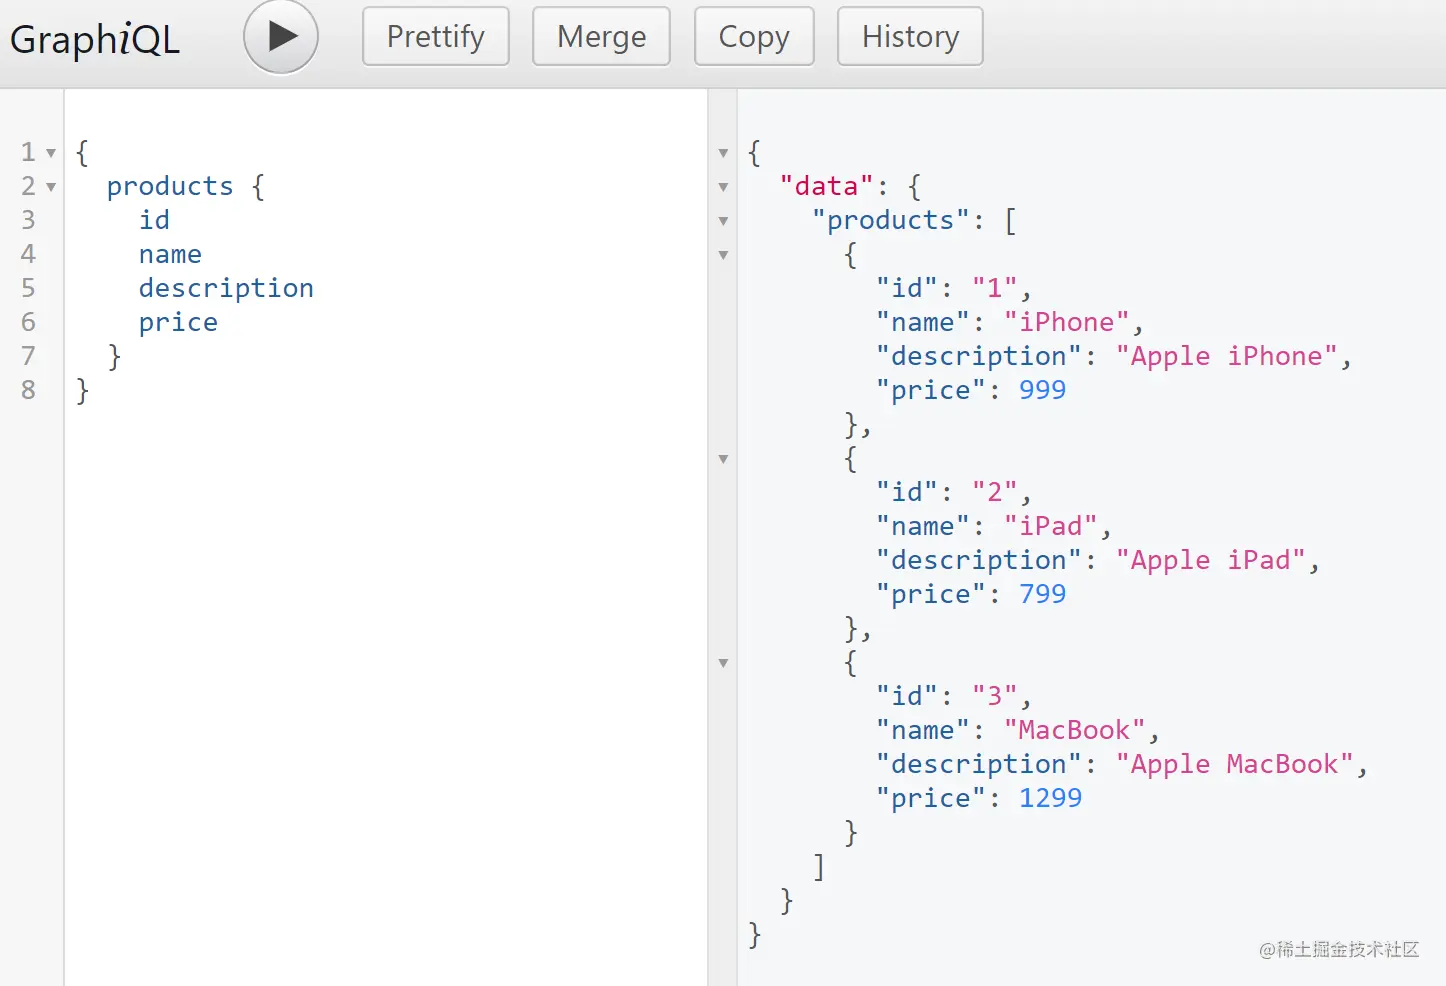Screen dimensions: 1446x986
Task: Click the 'products' field in query editor
Action: (170, 187)
